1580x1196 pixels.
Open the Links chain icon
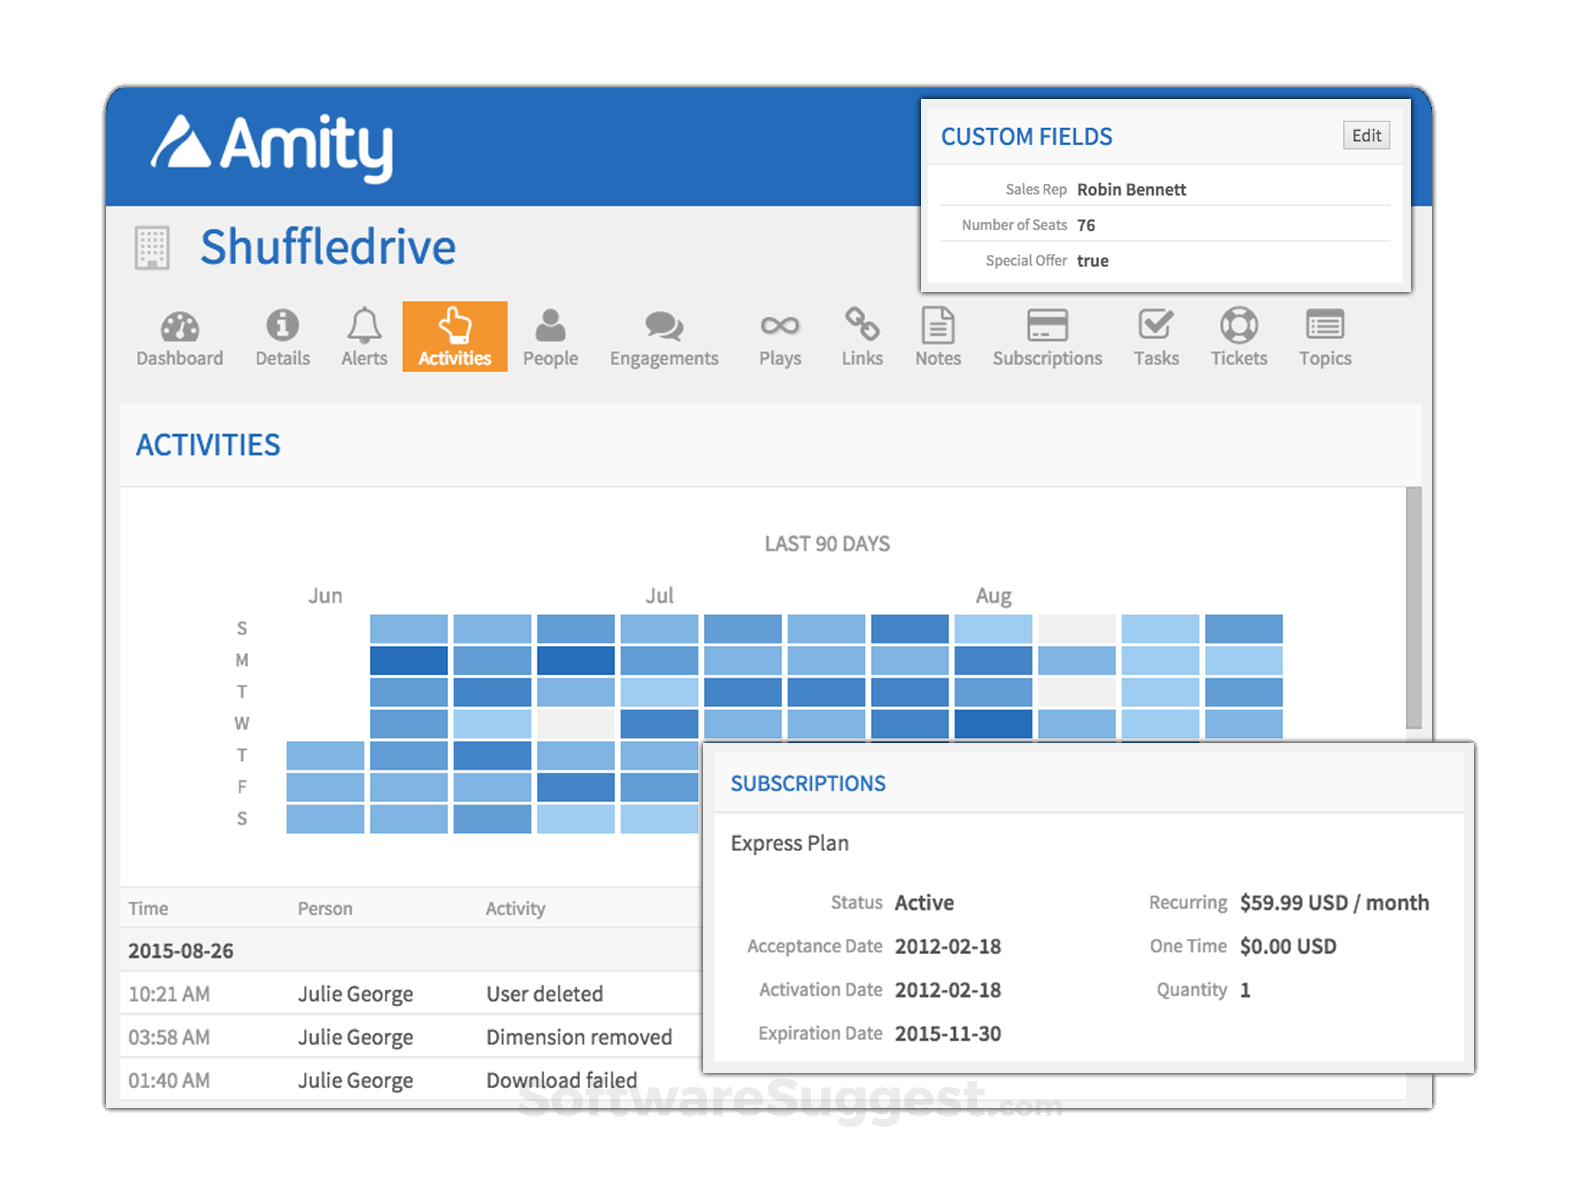coord(862,324)
